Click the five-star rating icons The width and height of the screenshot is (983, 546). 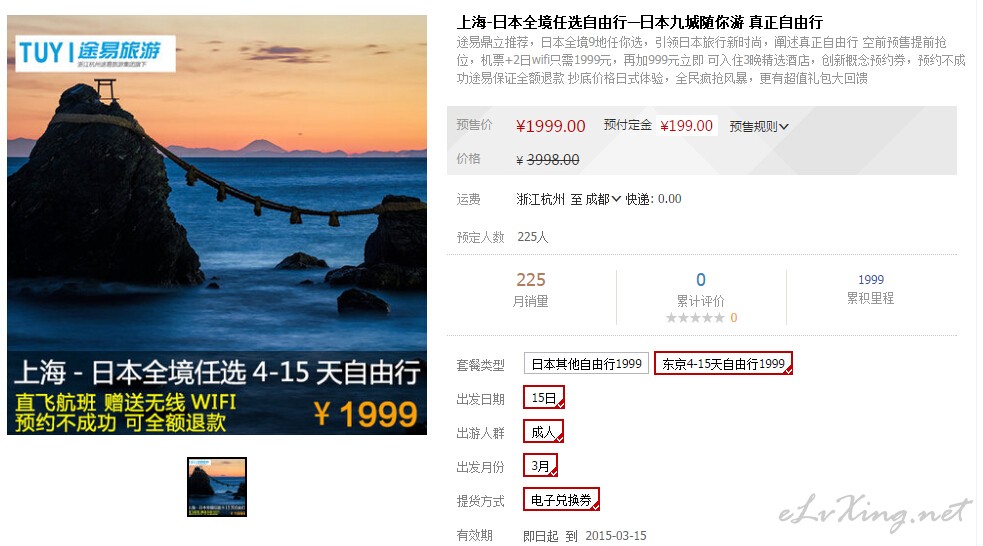(695, 318)
